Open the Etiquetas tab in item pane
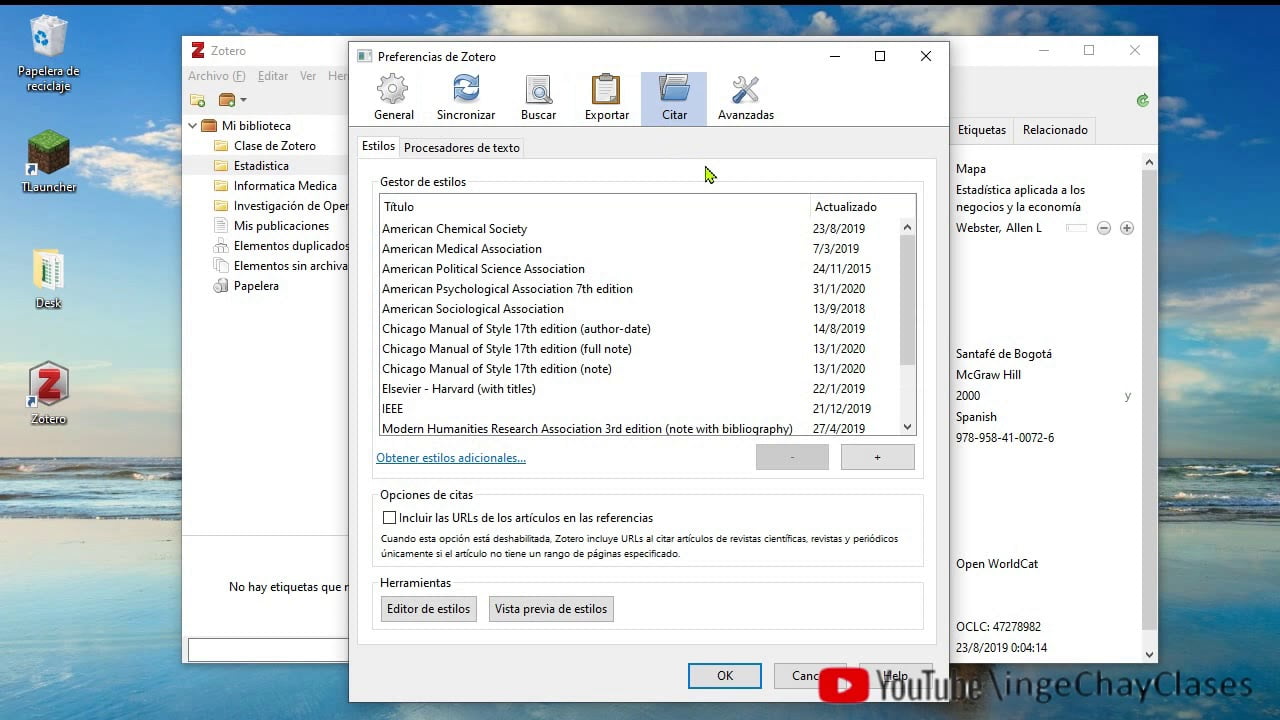Screen dimensions: 1280x720 point(982,130)
